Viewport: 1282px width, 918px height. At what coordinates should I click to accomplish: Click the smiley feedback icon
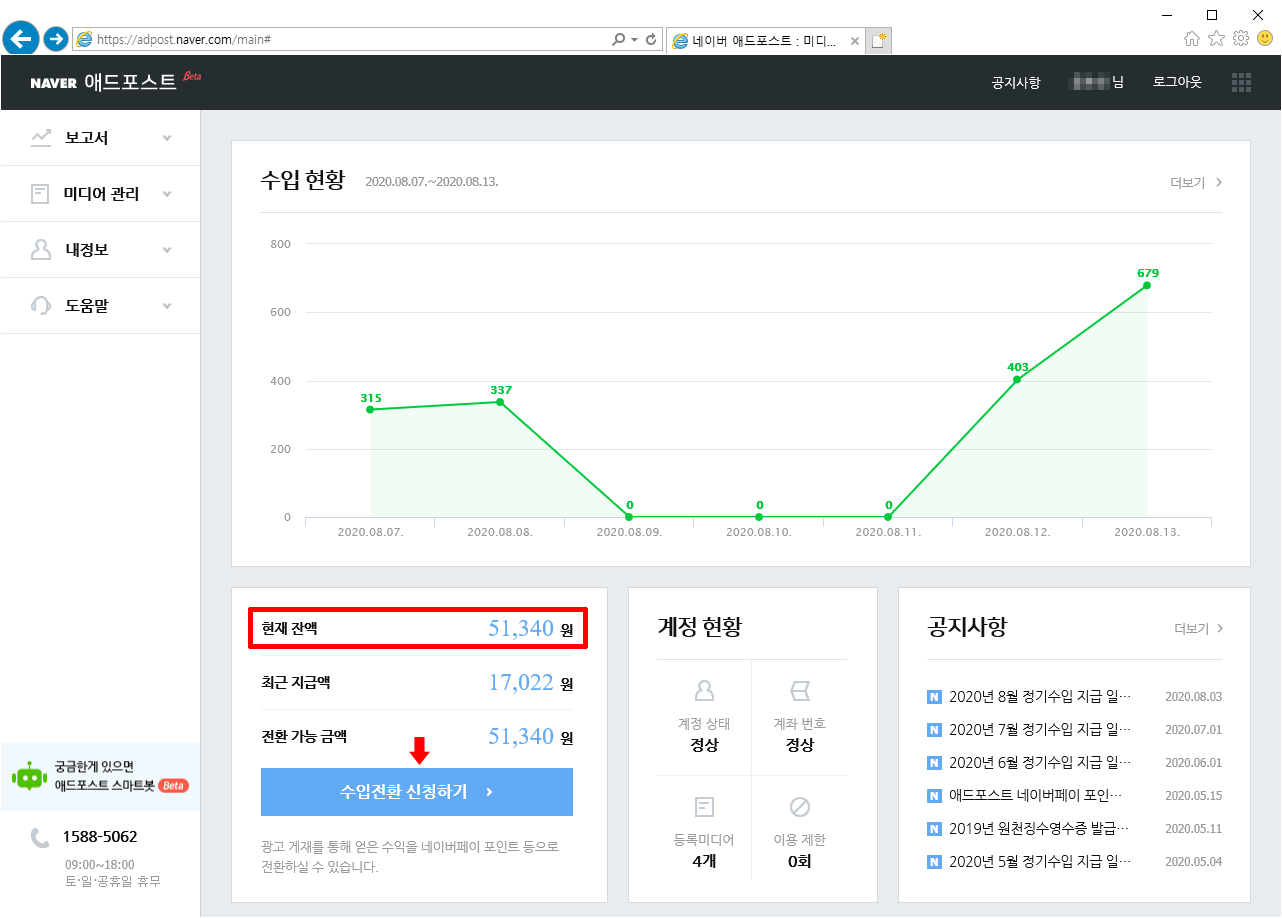click(x=1265, y=39)
